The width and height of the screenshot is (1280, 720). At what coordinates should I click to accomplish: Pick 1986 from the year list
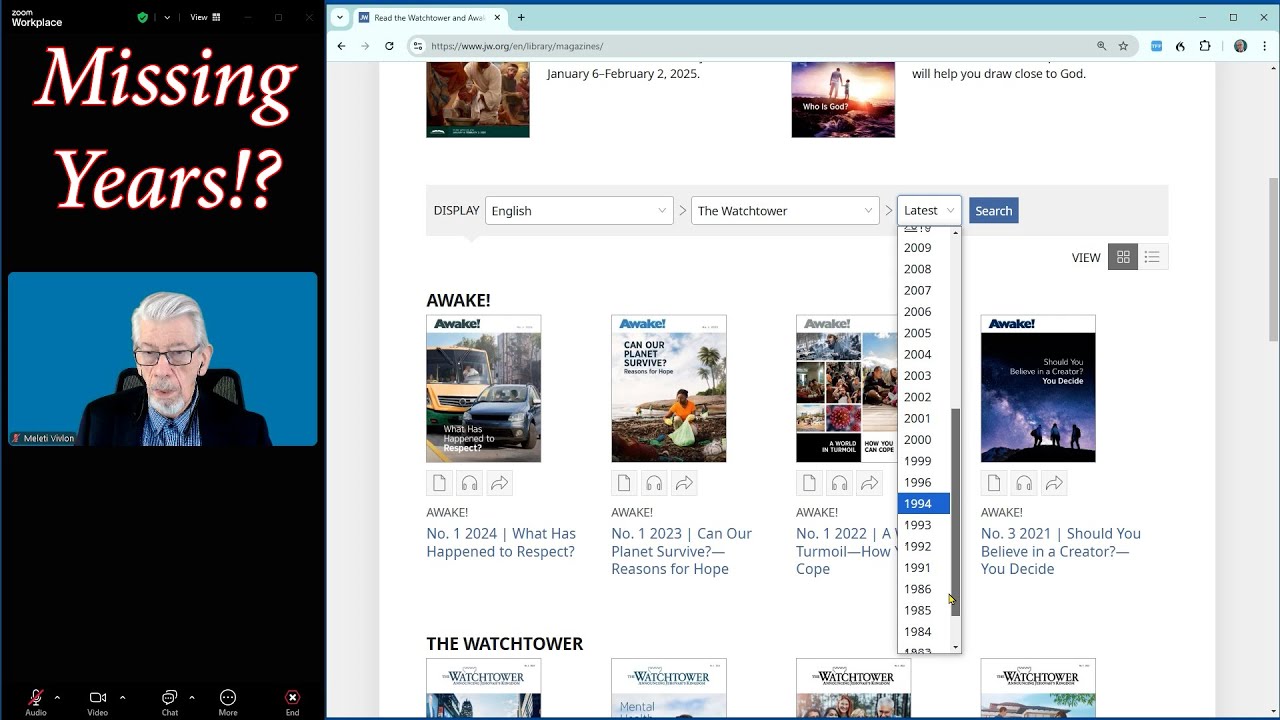coord(923,589)
